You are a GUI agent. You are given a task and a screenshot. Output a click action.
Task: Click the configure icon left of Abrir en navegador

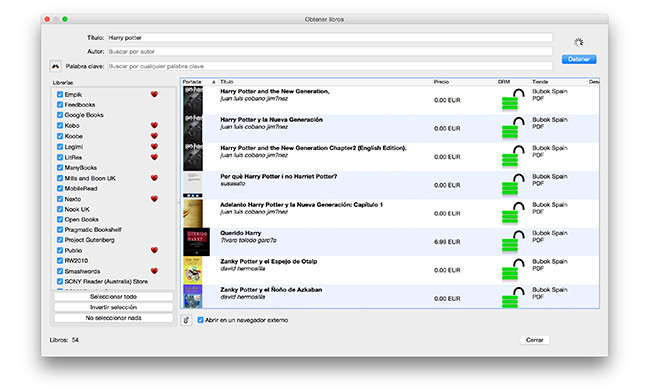(187, 320)
